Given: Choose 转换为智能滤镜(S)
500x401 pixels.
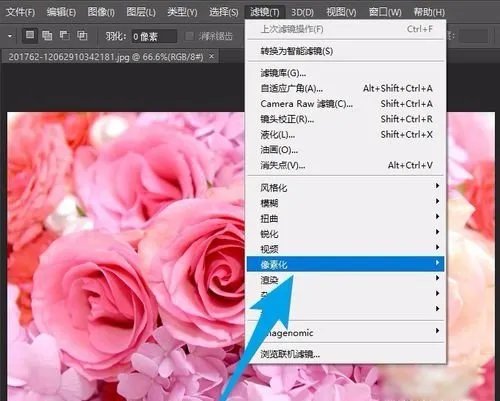Looking at the screenshot, I should click(x=346, y=51).
